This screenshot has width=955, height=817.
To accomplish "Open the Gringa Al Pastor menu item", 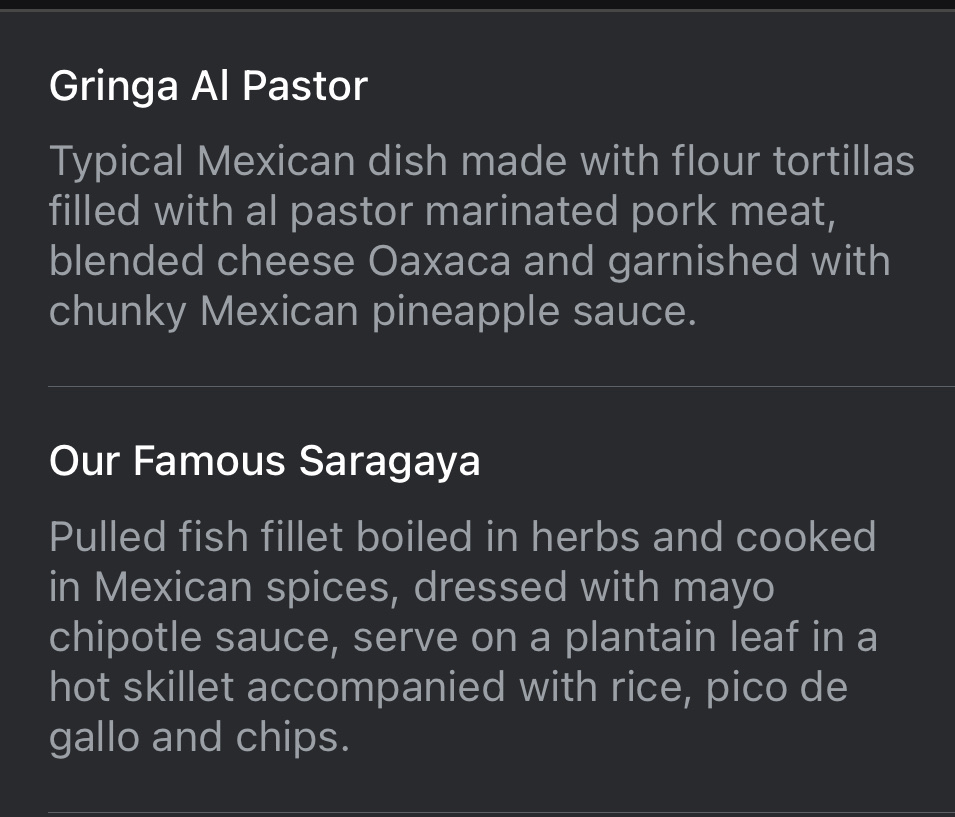I will pos(478,199).
